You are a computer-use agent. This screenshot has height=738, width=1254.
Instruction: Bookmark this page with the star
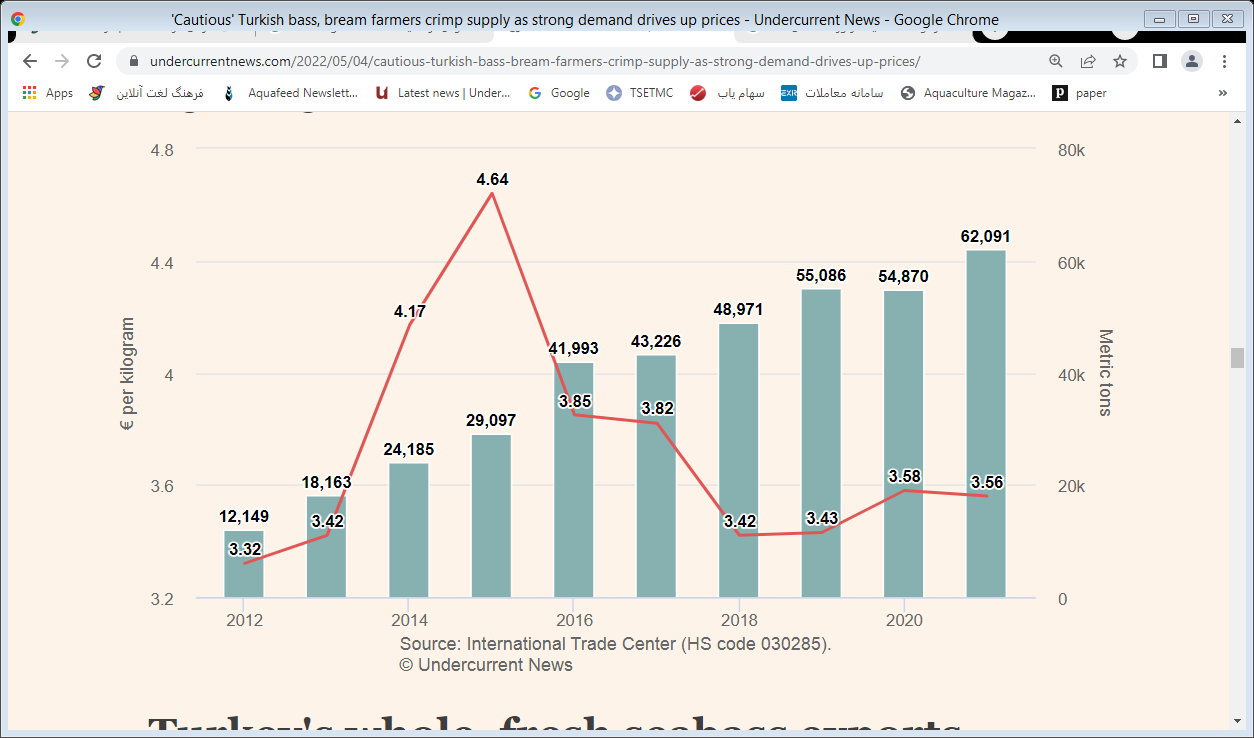click(x=1120, y=61)
